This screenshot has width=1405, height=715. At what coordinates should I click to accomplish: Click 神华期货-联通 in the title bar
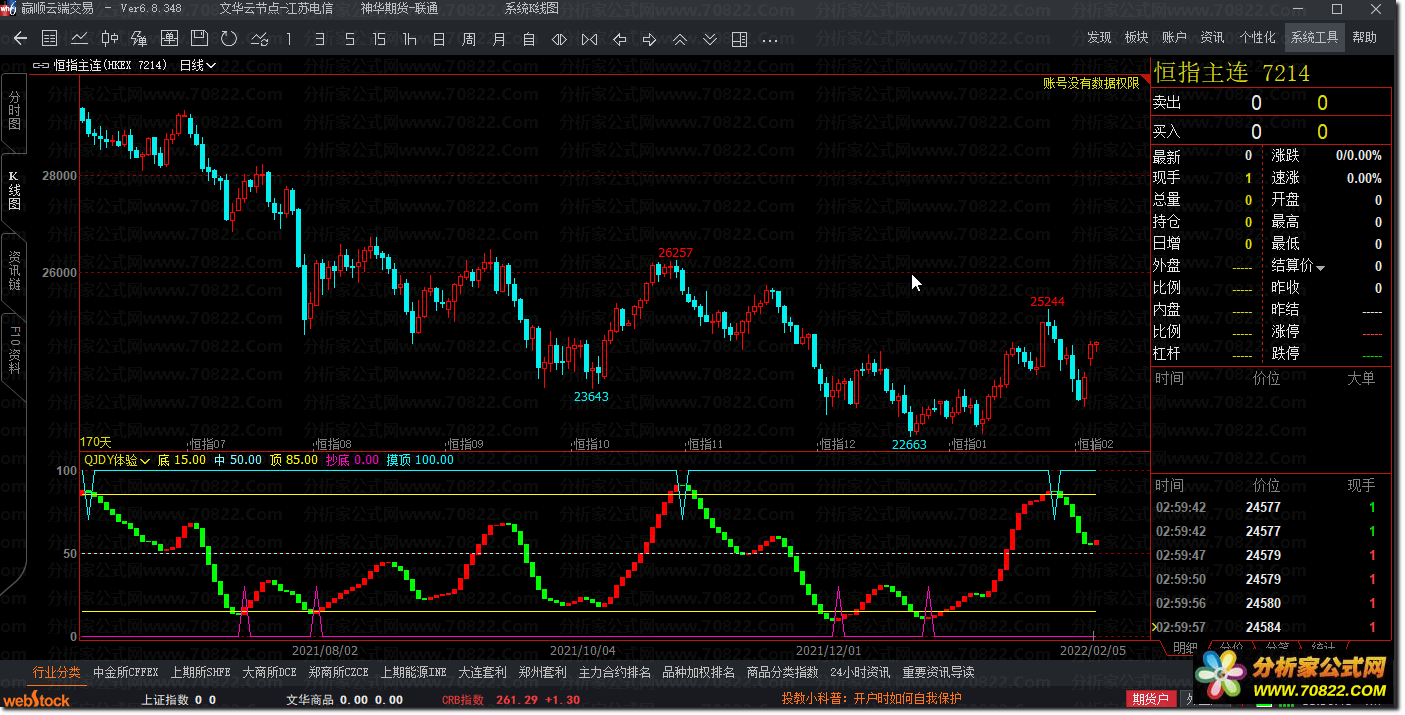click(400, 8)
